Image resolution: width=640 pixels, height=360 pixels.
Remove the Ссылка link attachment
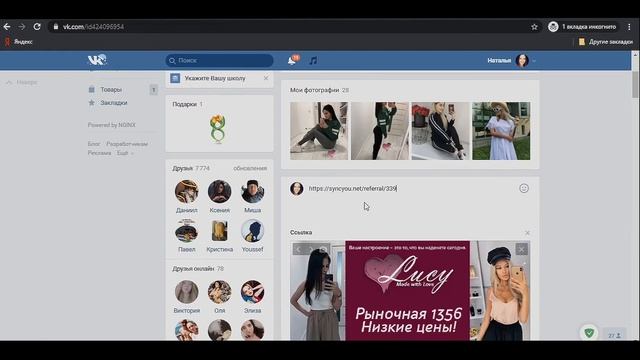click(527, 233)
